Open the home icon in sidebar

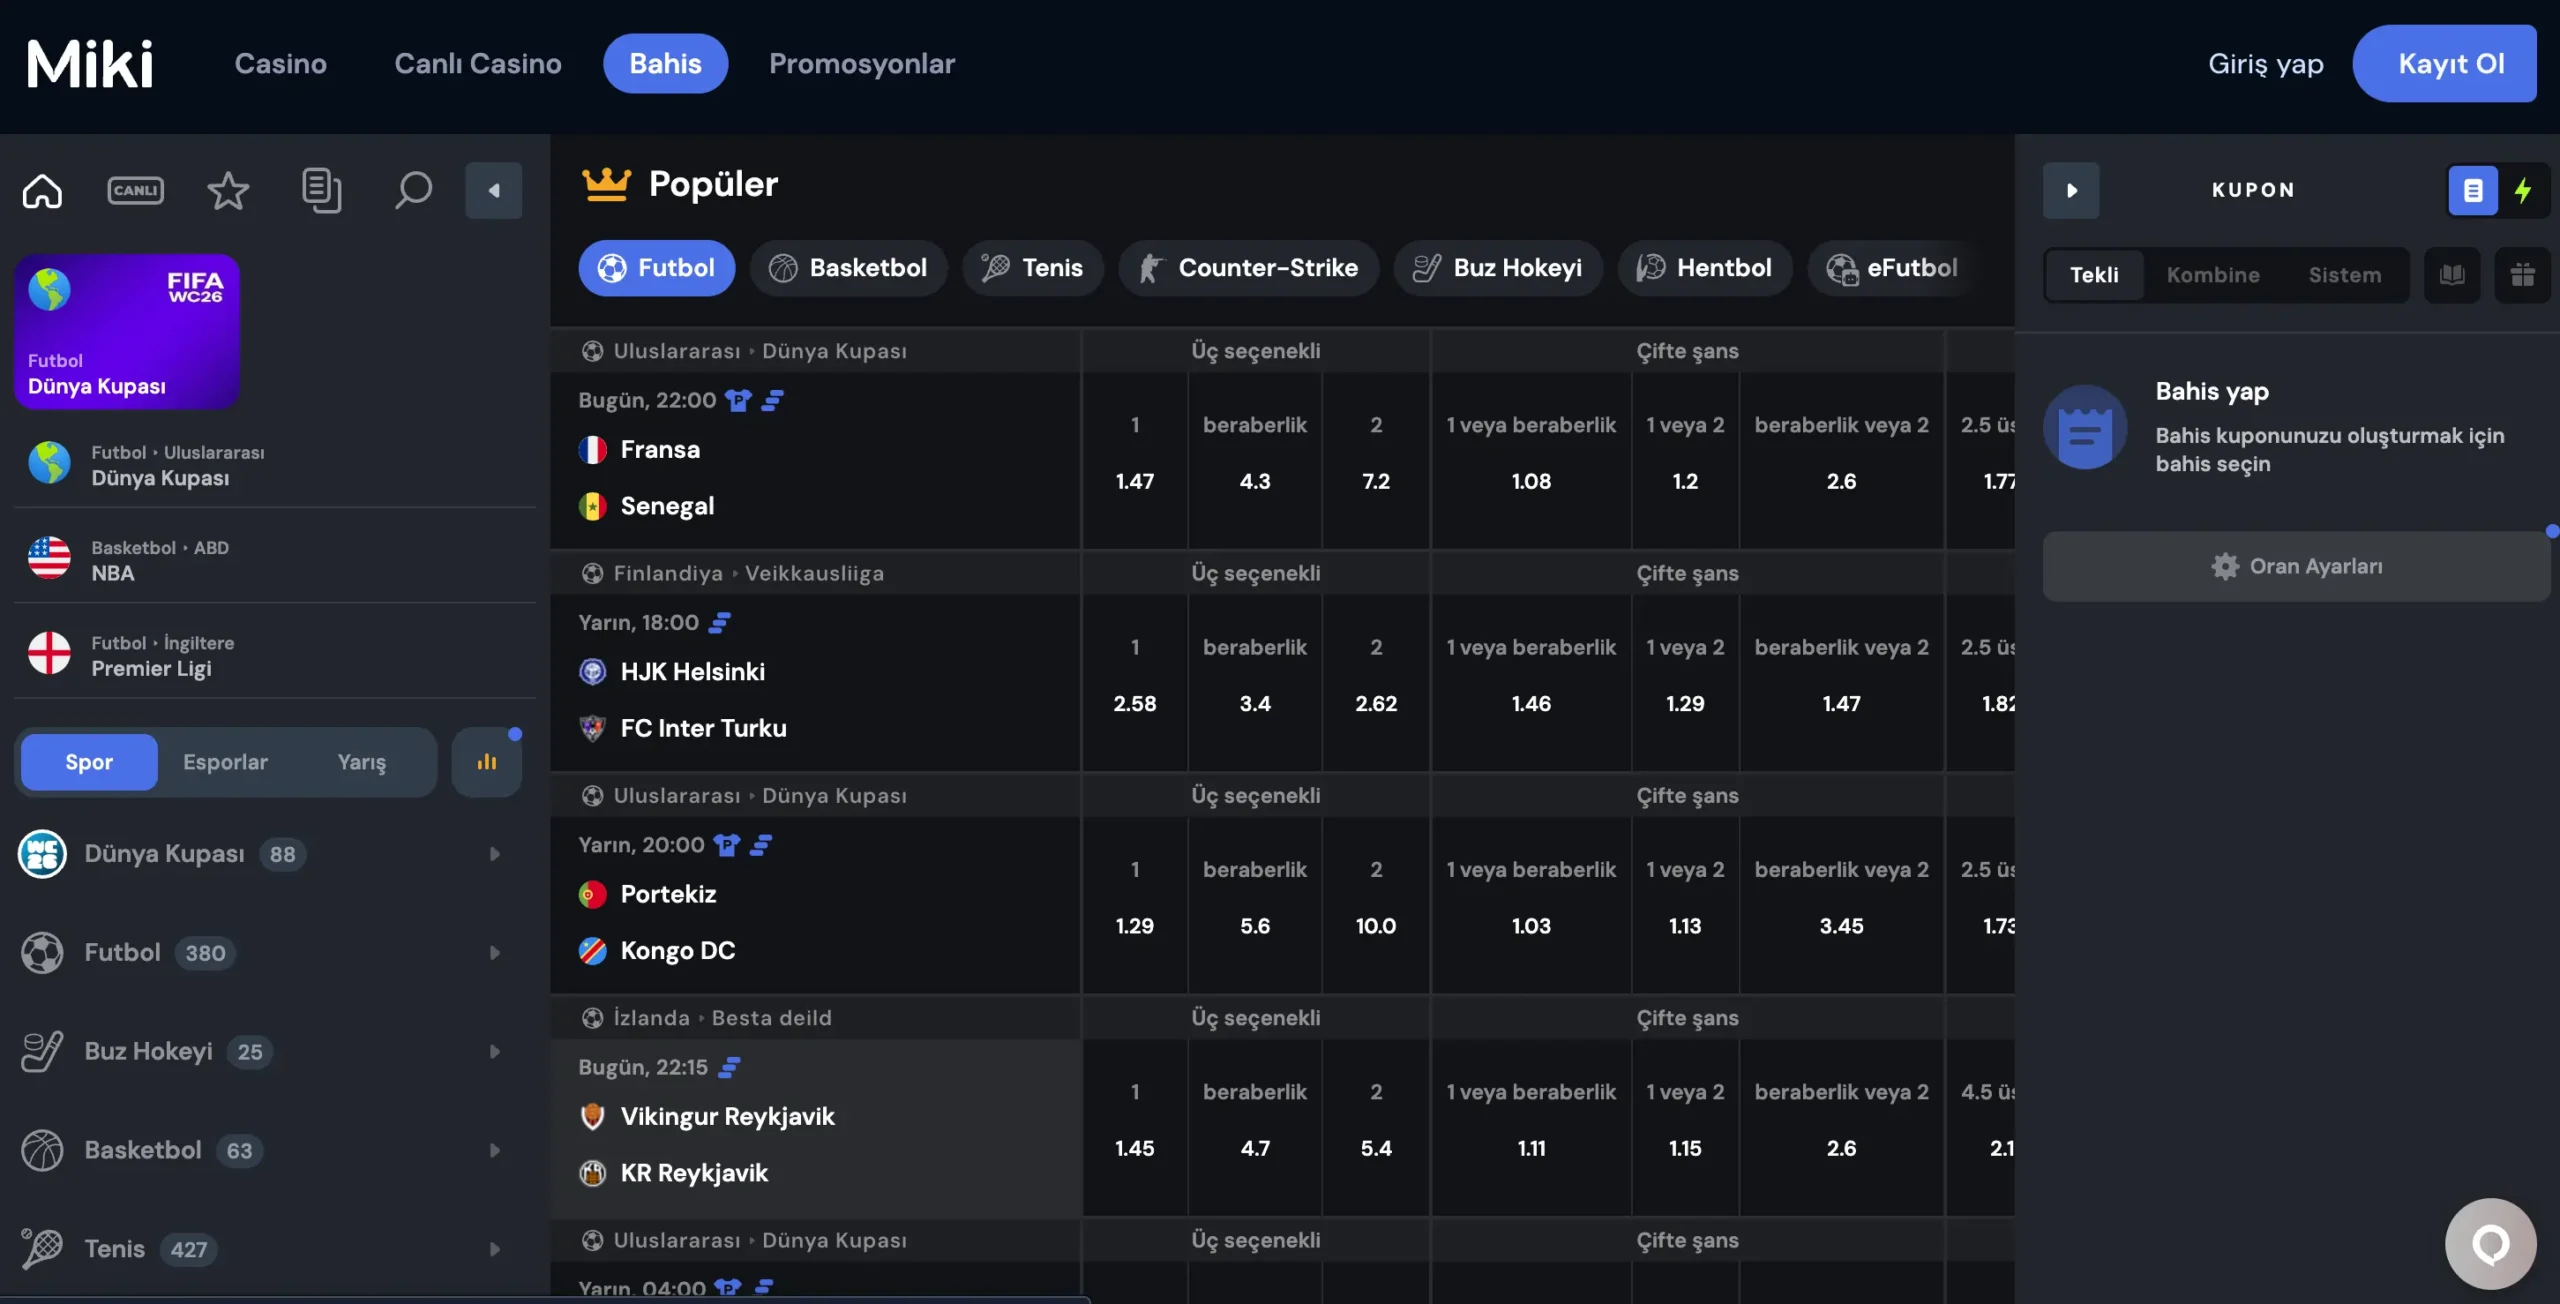pos(42,190)
